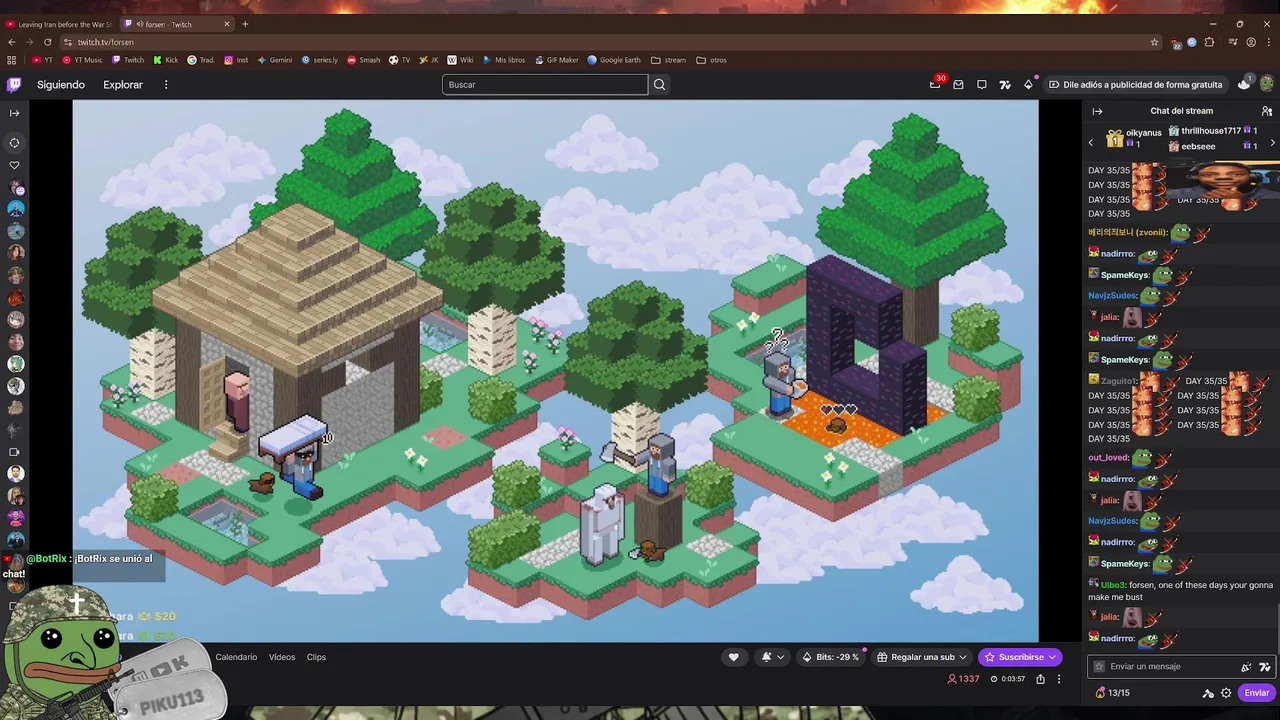Go to the Siguiendo page
Image resolution: width=1280 pixels, height=720 pixels.
[61, 85]
